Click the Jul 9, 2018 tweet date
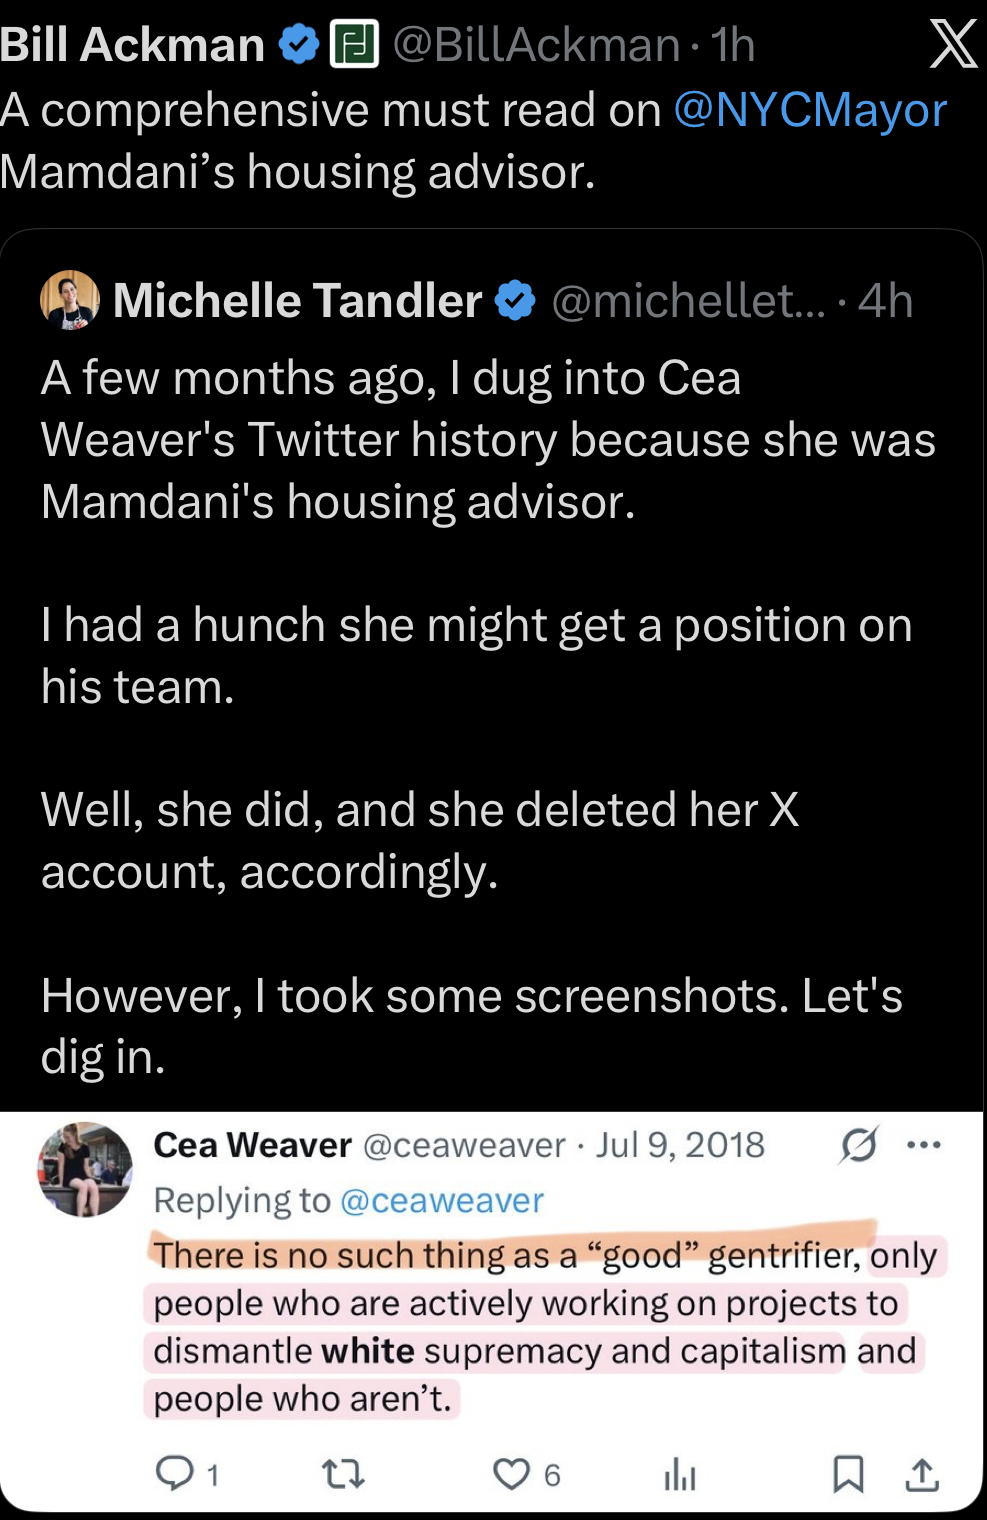 click(680, 1145)
